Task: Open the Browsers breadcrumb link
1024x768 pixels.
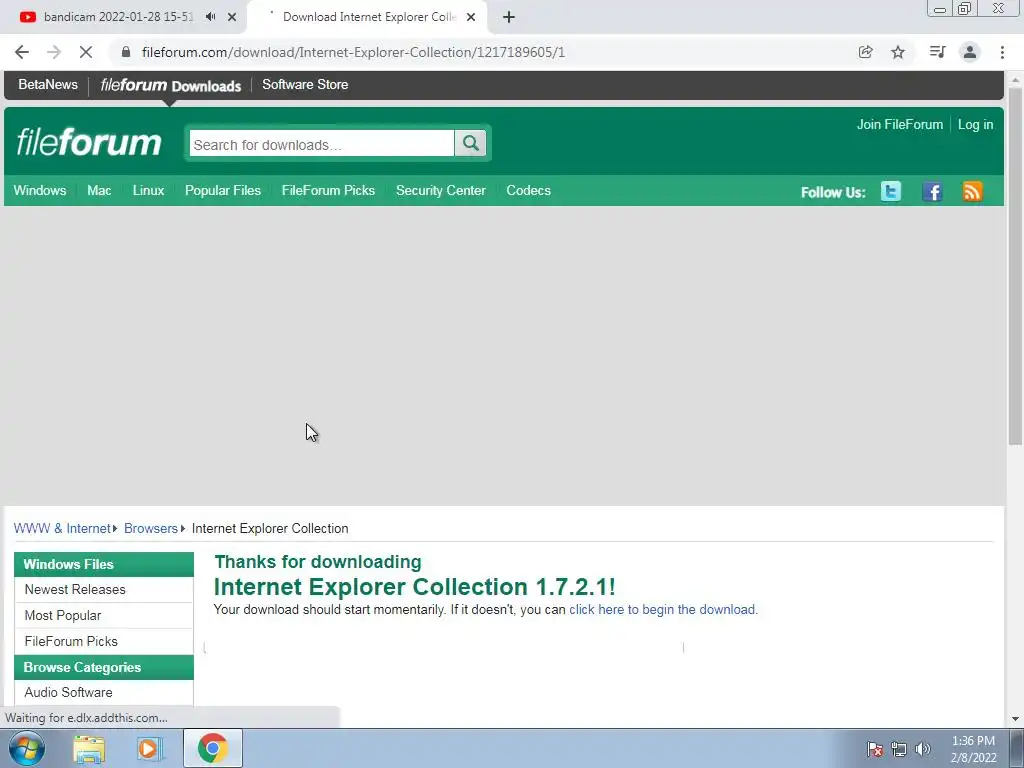Action: pos(151,528)
